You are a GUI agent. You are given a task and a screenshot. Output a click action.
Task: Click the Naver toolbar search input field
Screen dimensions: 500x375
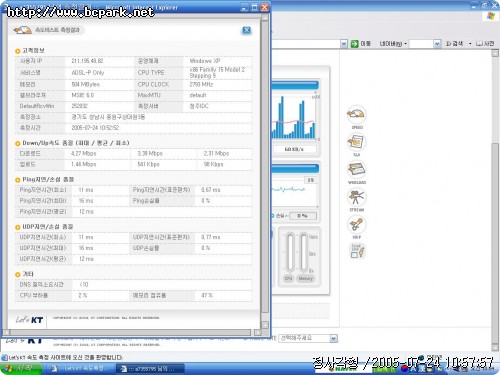421,44
